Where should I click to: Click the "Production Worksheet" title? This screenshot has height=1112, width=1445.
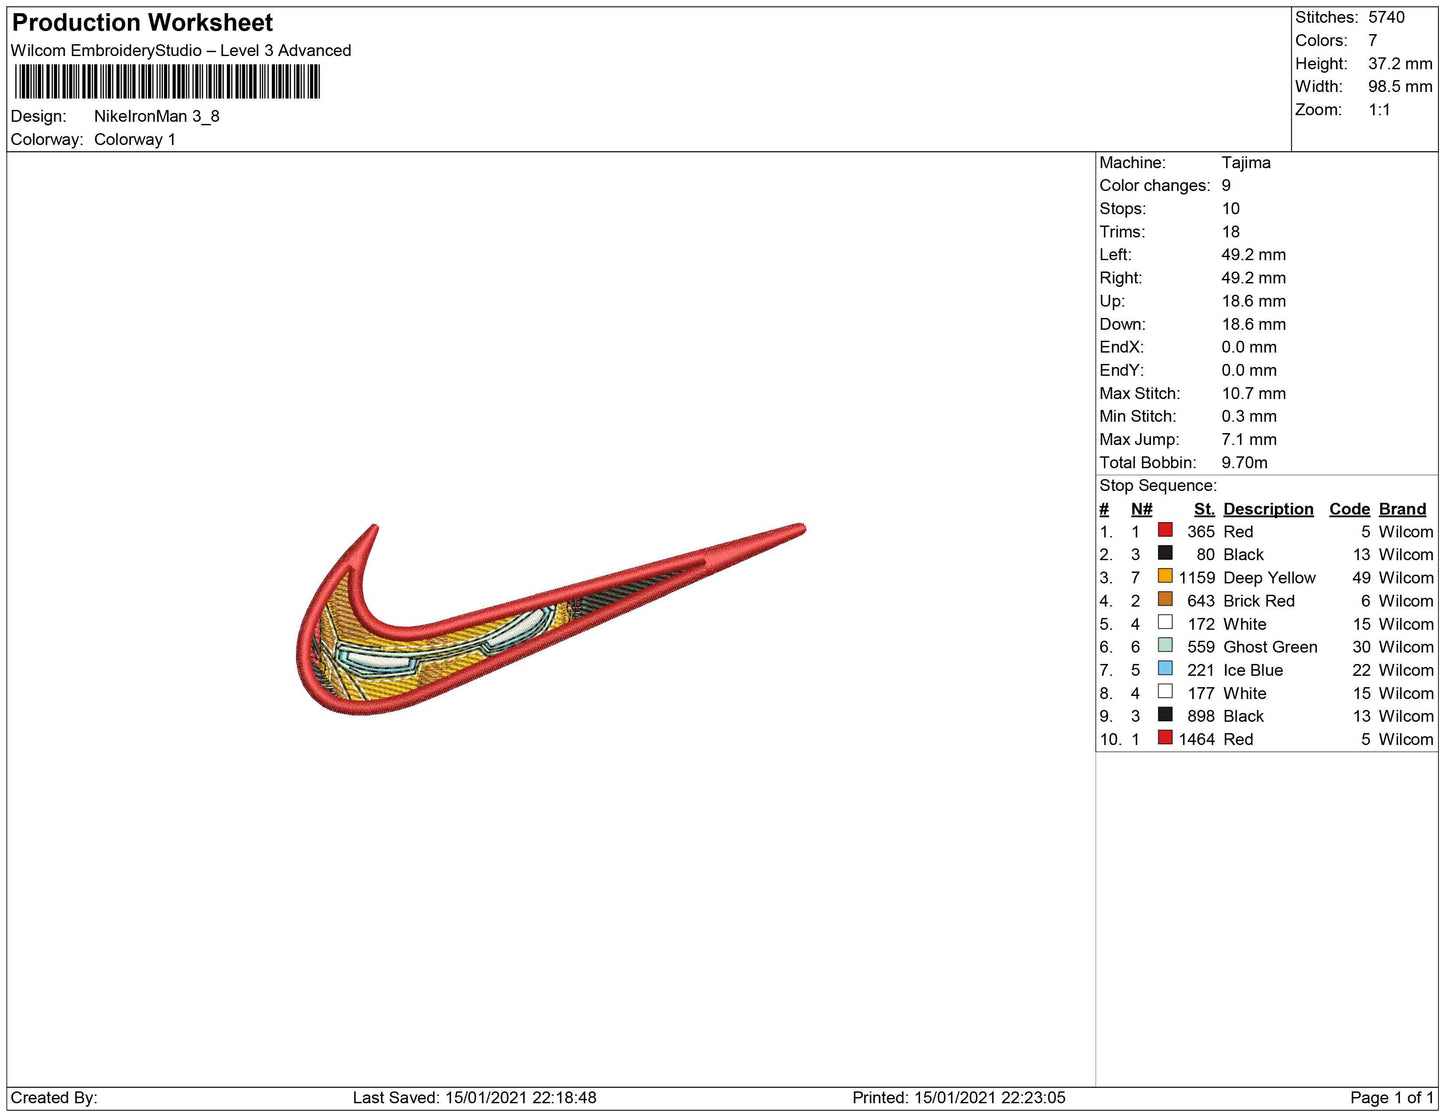click(x=142, y=23)
